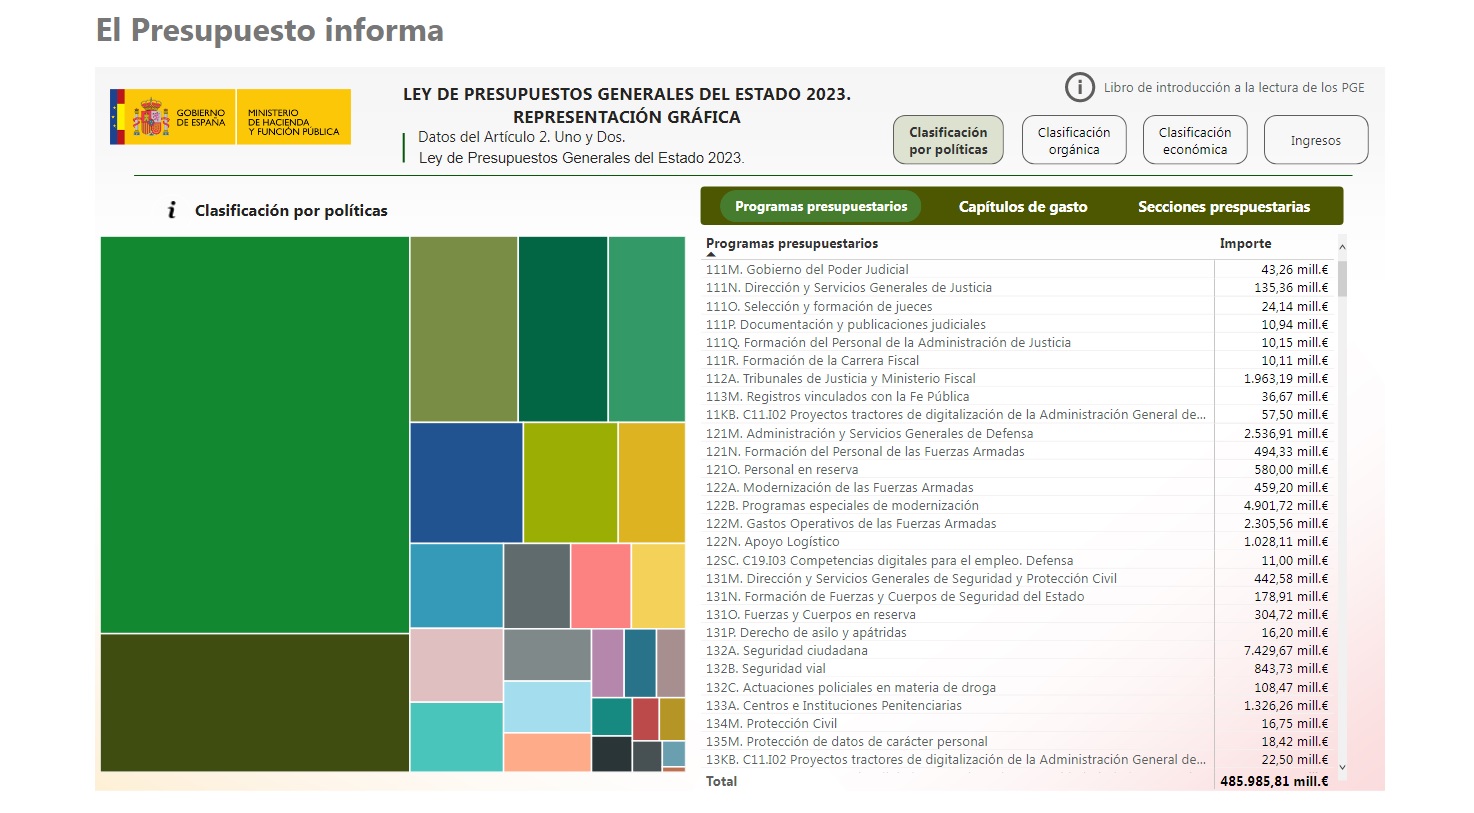Select row 112A. Tribunales de Justicia y Ministerio Fiscal

pyautogui.click(x=1019, y=379)
